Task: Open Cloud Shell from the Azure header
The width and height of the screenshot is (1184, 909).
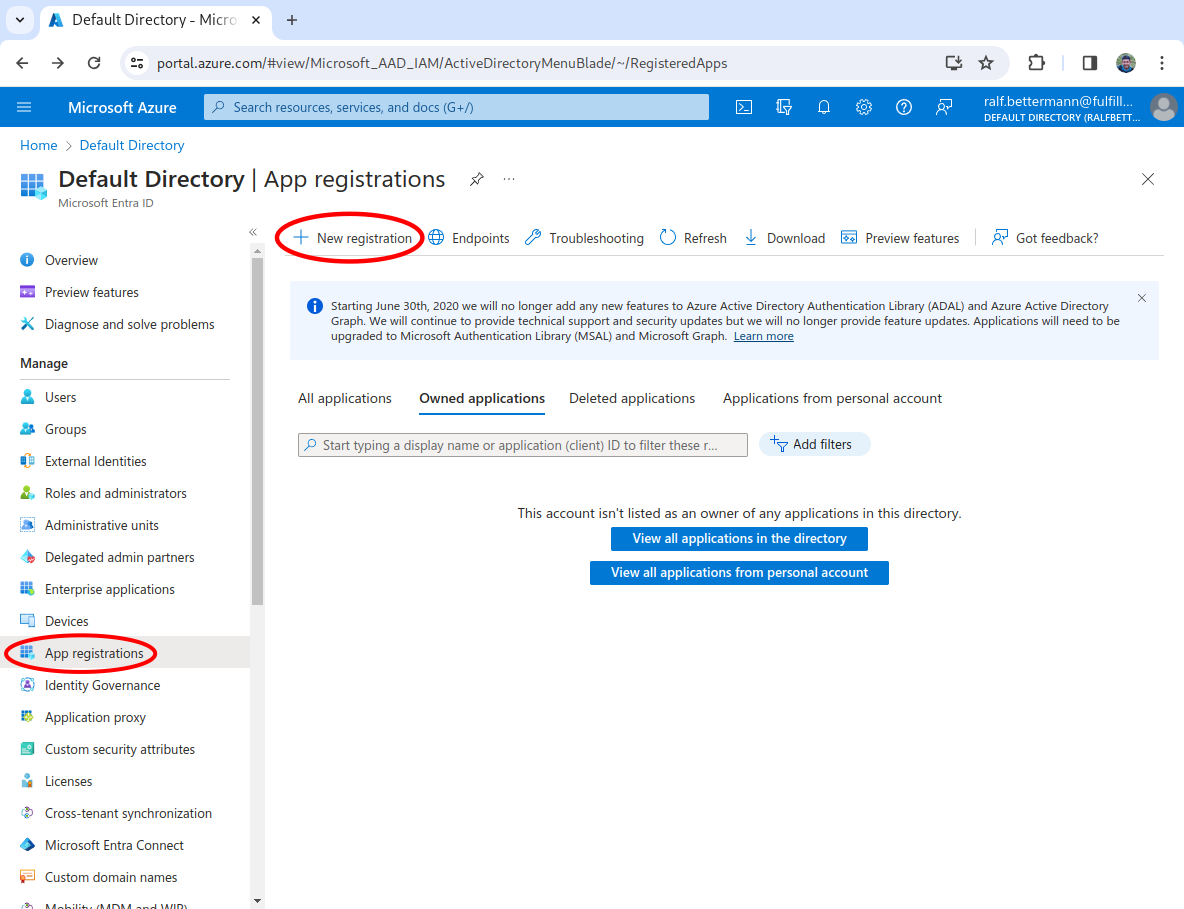Action: point(744,107)
